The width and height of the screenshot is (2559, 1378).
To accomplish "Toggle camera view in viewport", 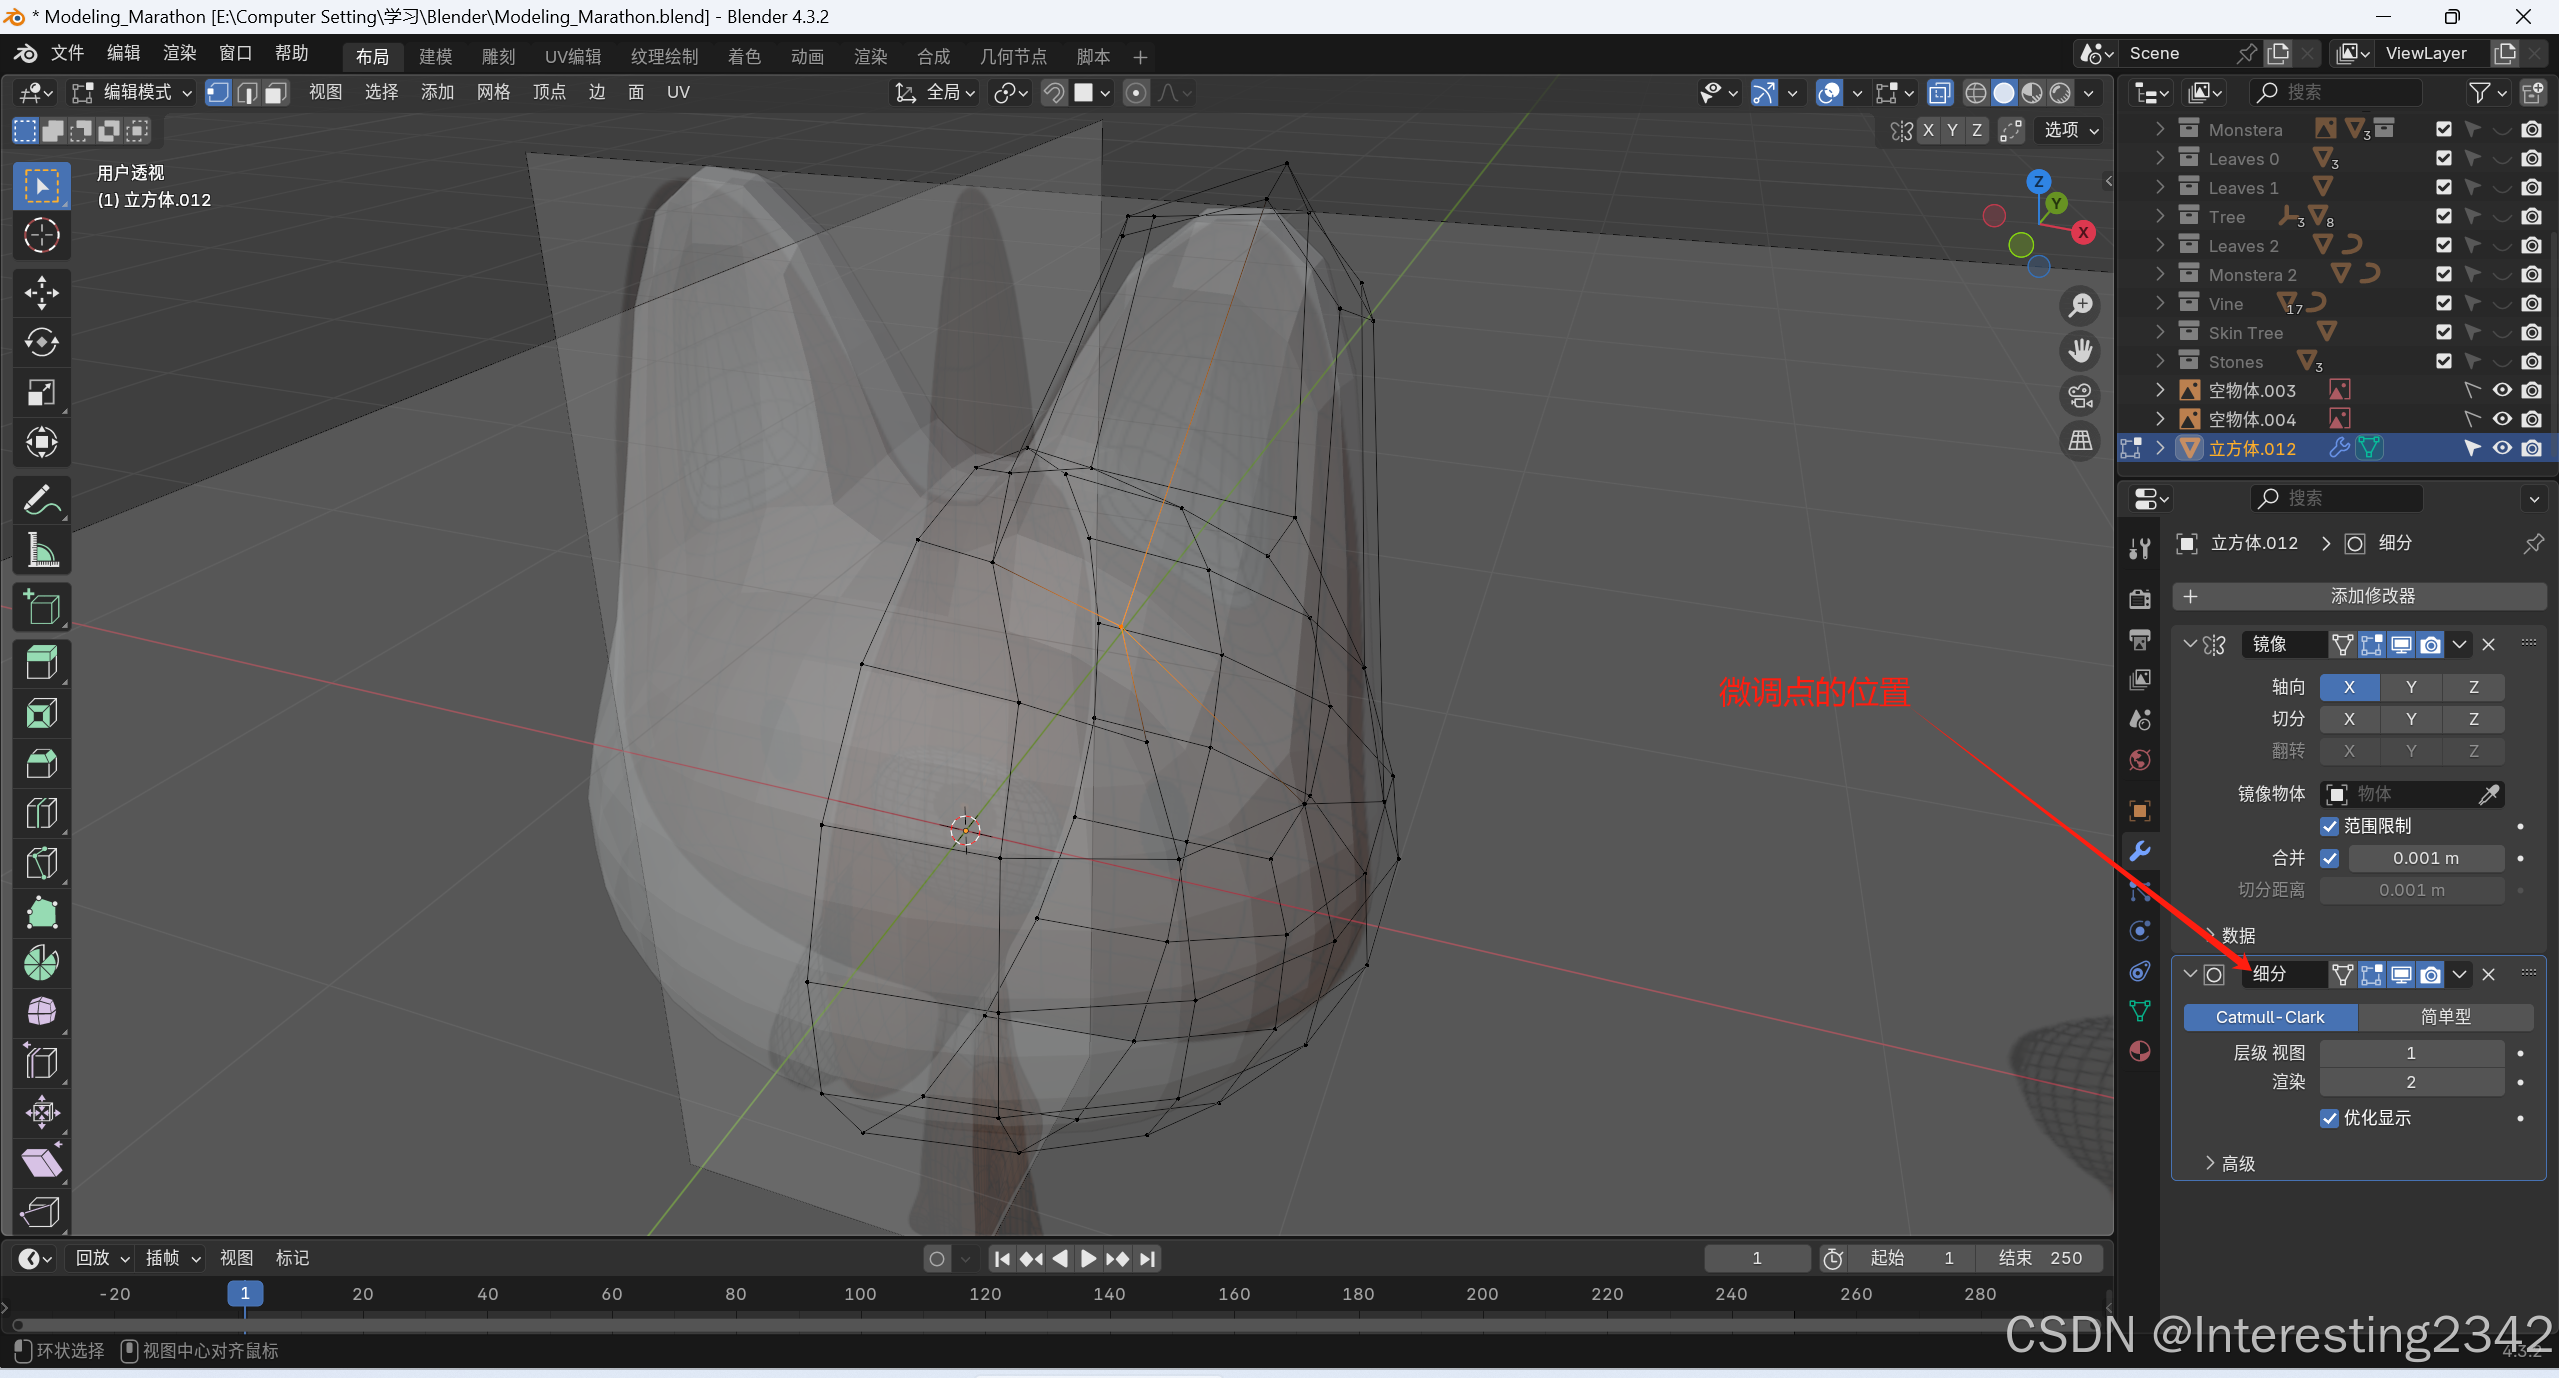I will point(2081,395).
